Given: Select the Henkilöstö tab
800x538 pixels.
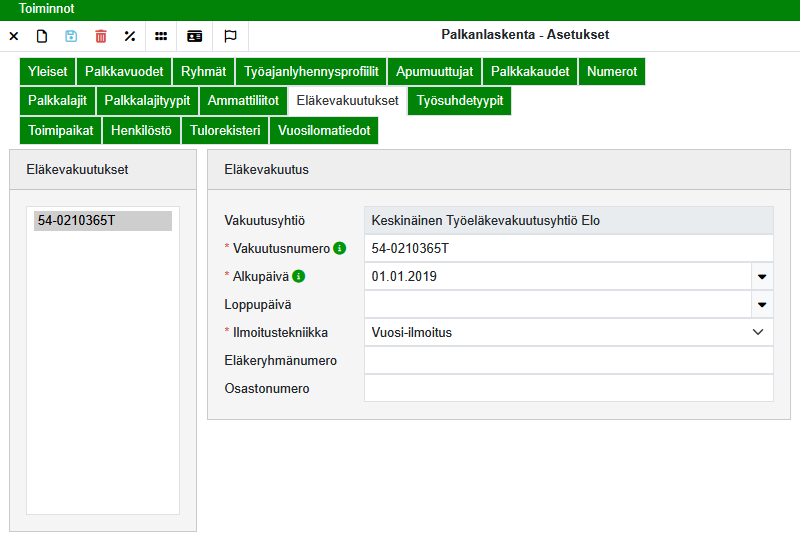Looking at the screenshot, I should pos(141,131).
